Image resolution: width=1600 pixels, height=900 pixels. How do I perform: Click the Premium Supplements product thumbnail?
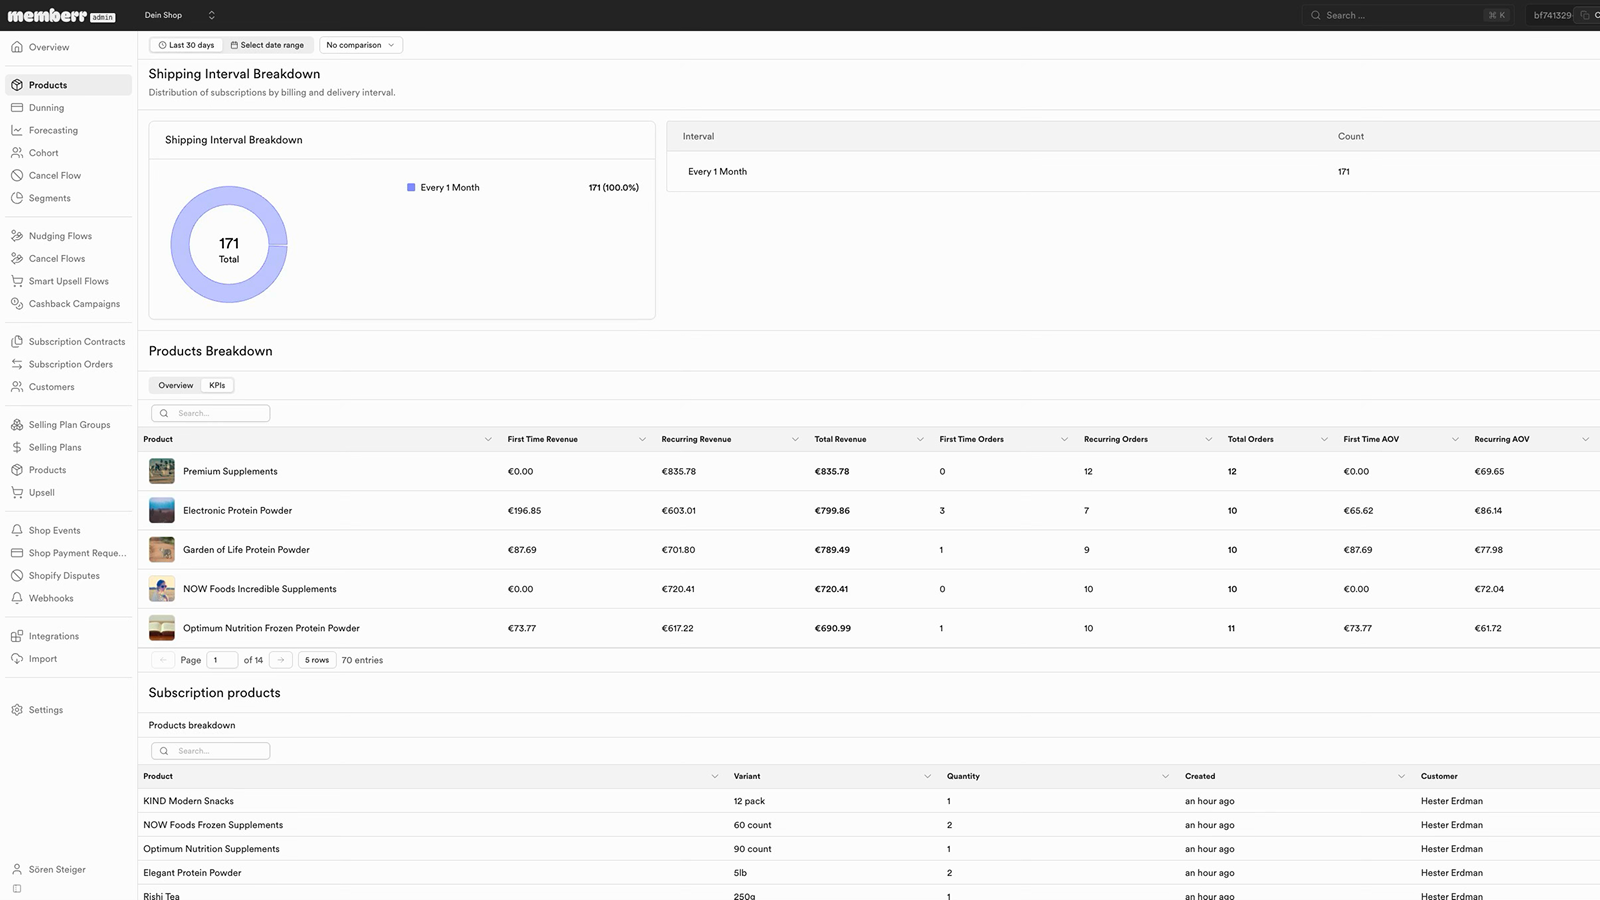point(162,471)
